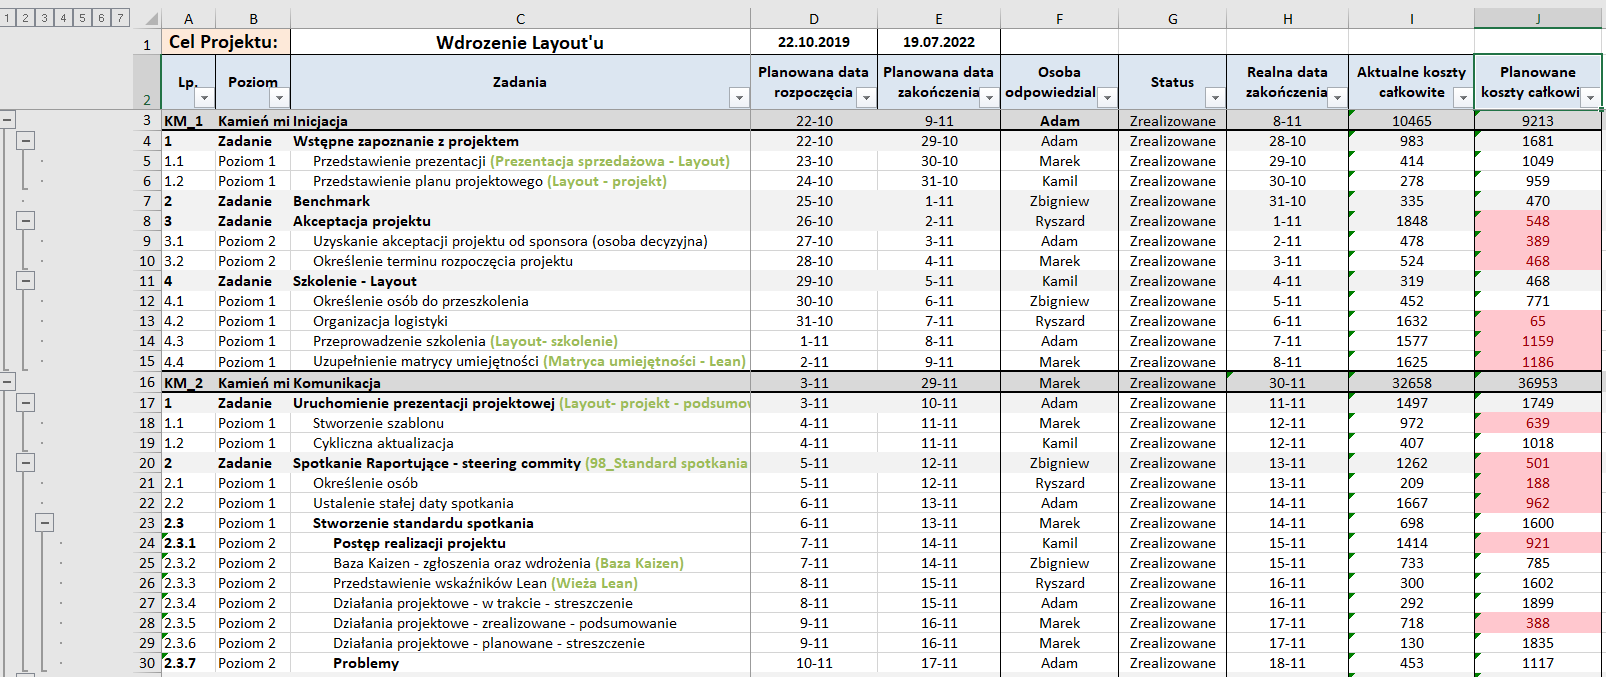Click outline level 1 button
The height and width of the screenshot is (677, 1606).
pos(7,18)
